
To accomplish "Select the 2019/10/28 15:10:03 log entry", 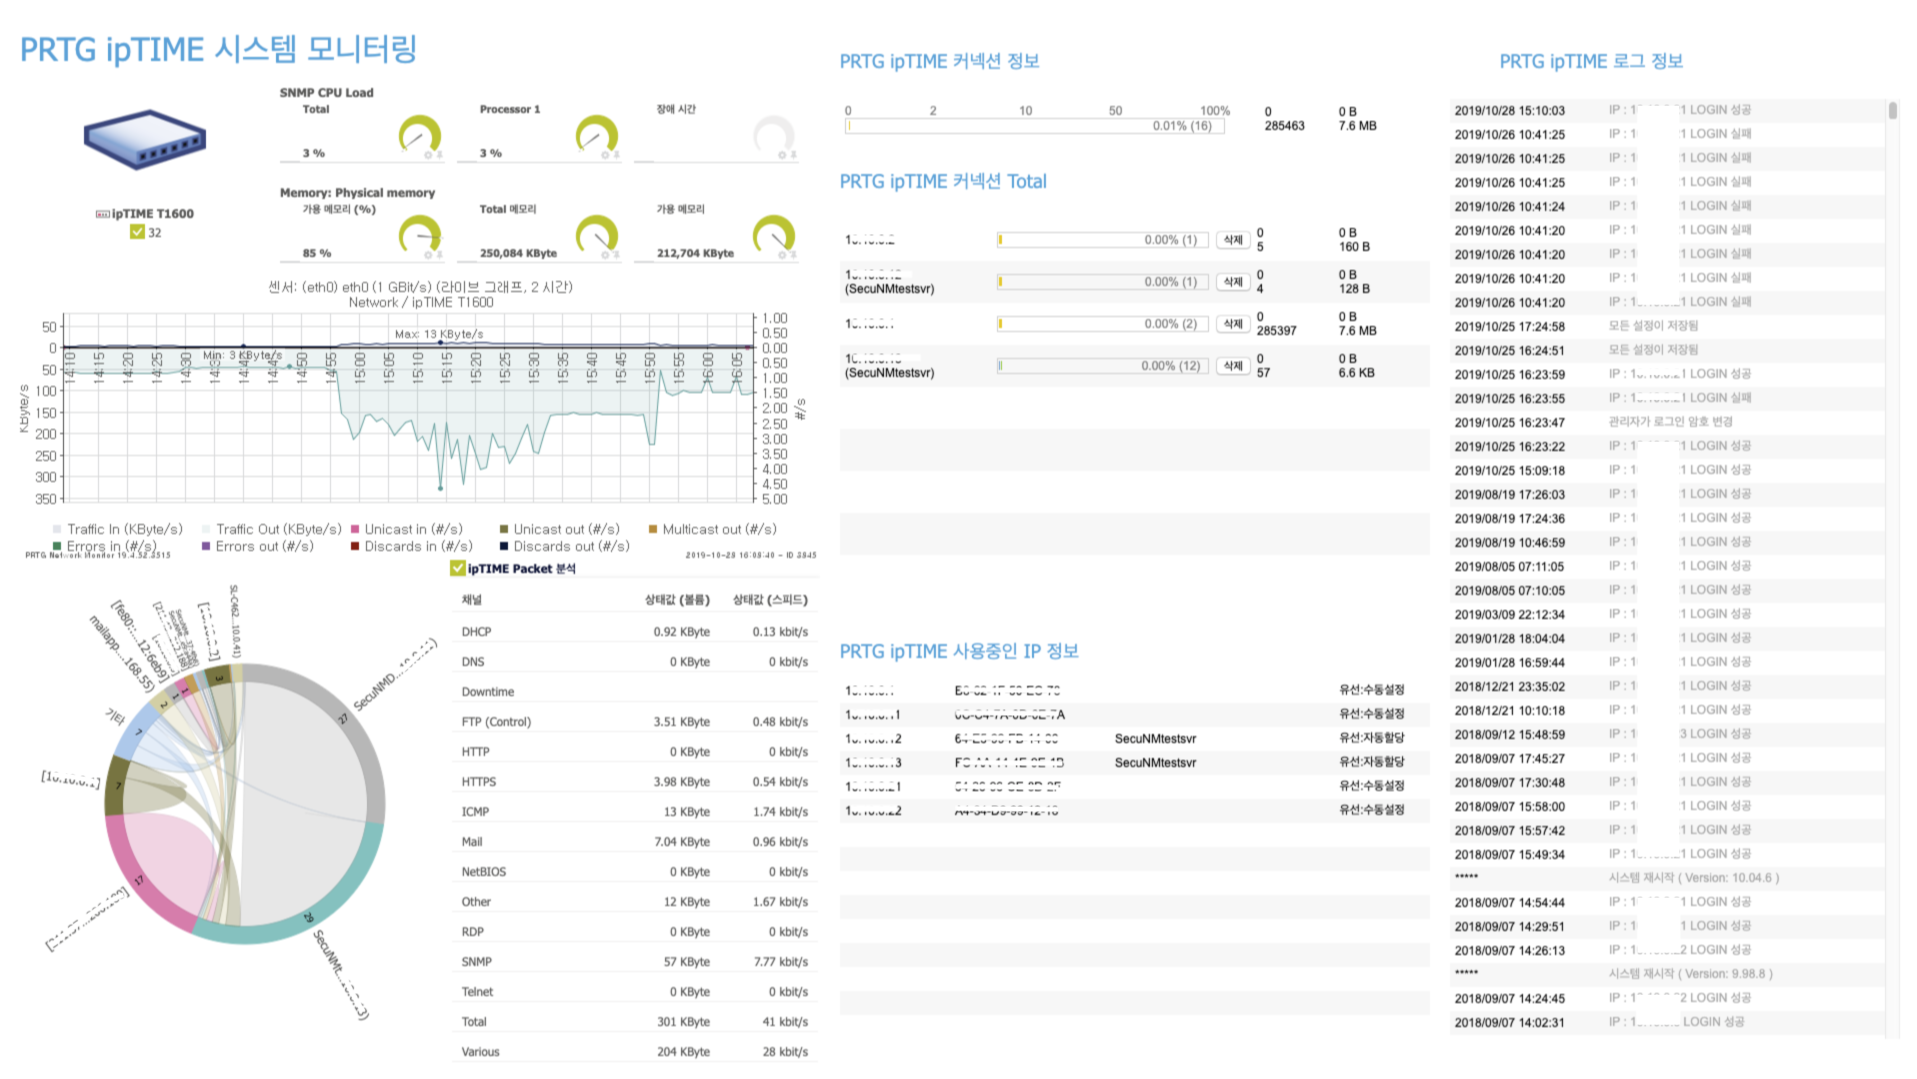I will point(1667,110).
